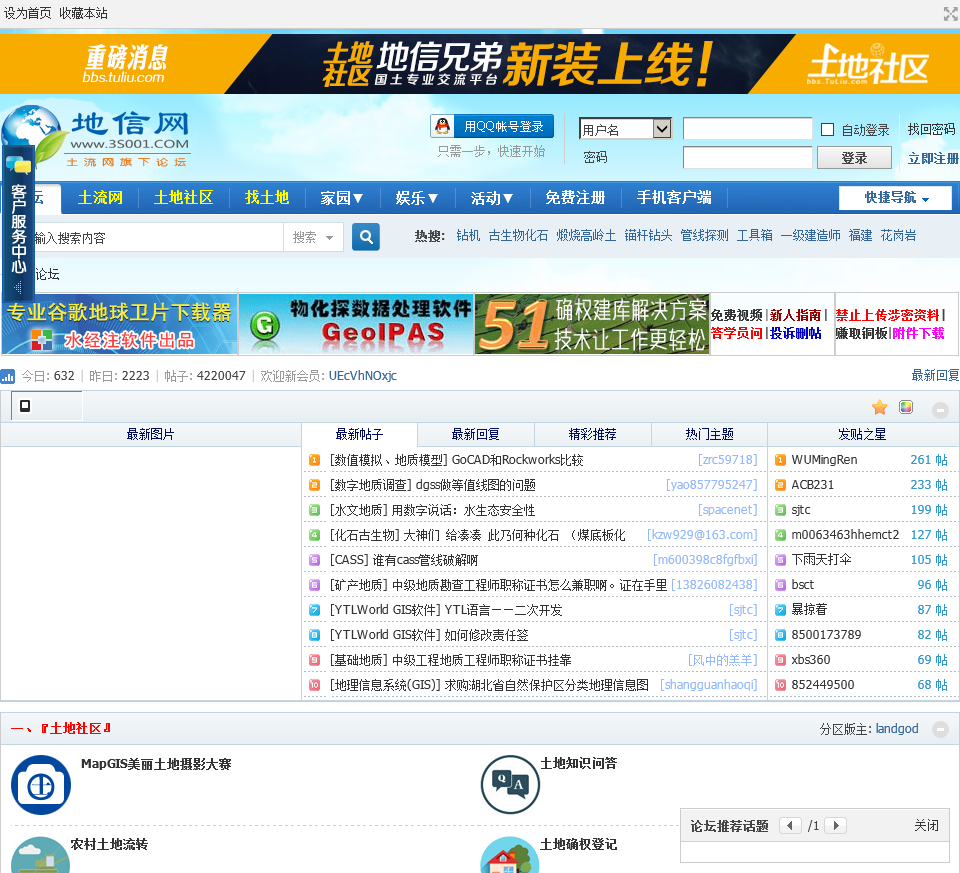The image size is (960, 873).
Task: Click the username input field
Action: tap(748, 129)
